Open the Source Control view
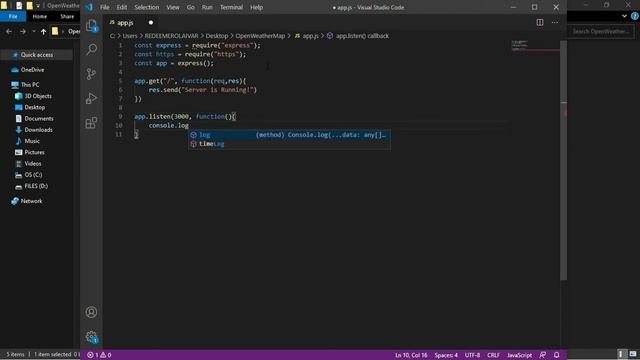The height and width of the screenshot is (360, 640). coord(91,74)
